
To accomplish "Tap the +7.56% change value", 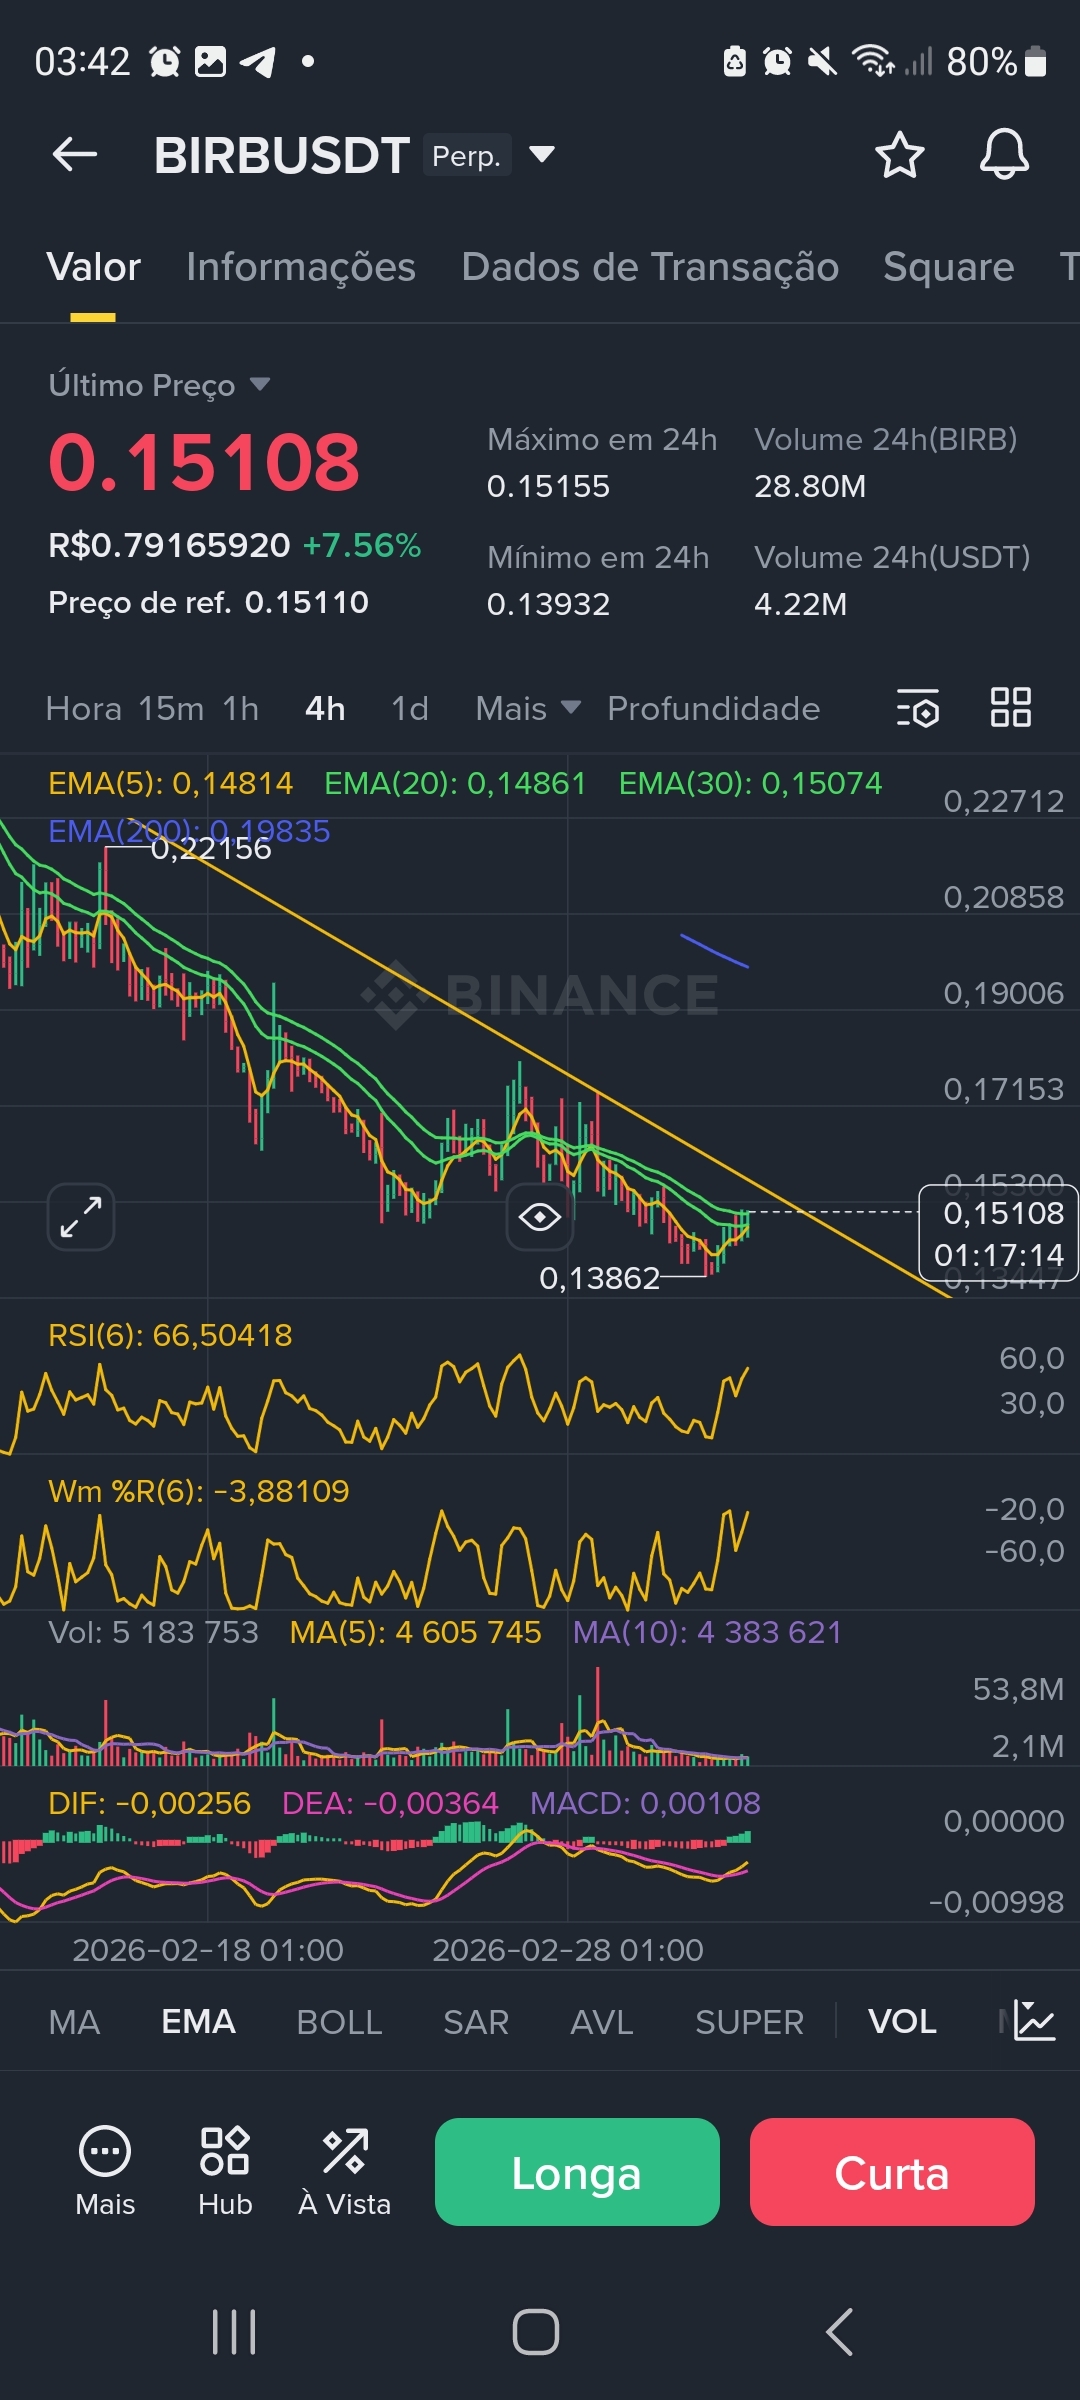I will [362, 545].
